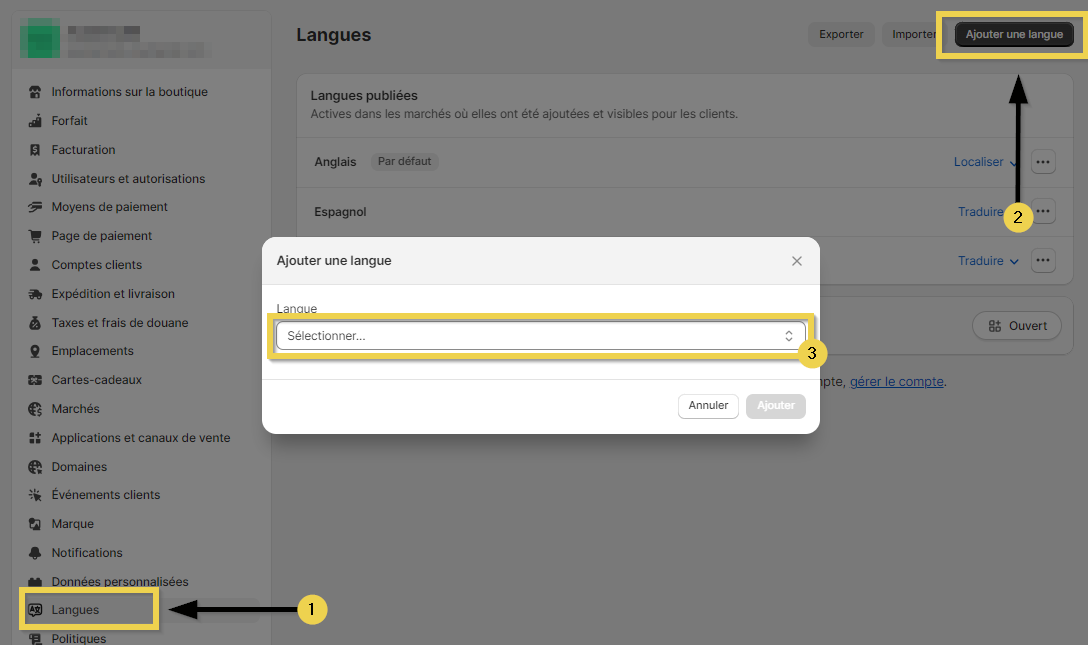Click the Domaines globe icon
This screenshot has height=645, width=1088.
tap(35, 467)
